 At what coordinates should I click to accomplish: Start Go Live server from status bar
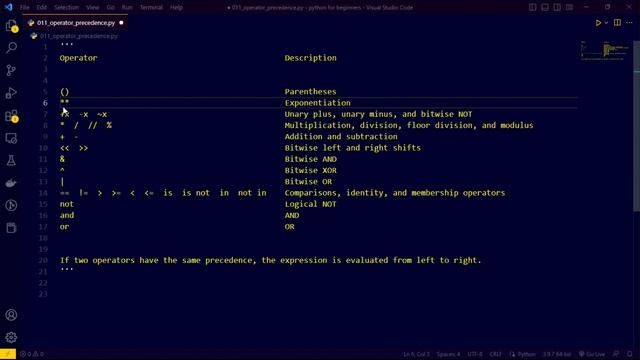(592, 354)
